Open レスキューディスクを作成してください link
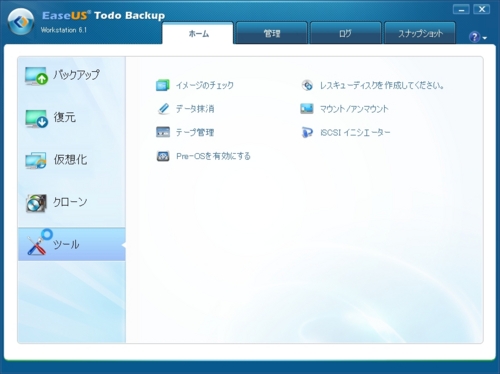This screenshot has width=500, height=374. pyautogui.click(x=382, y=86)
